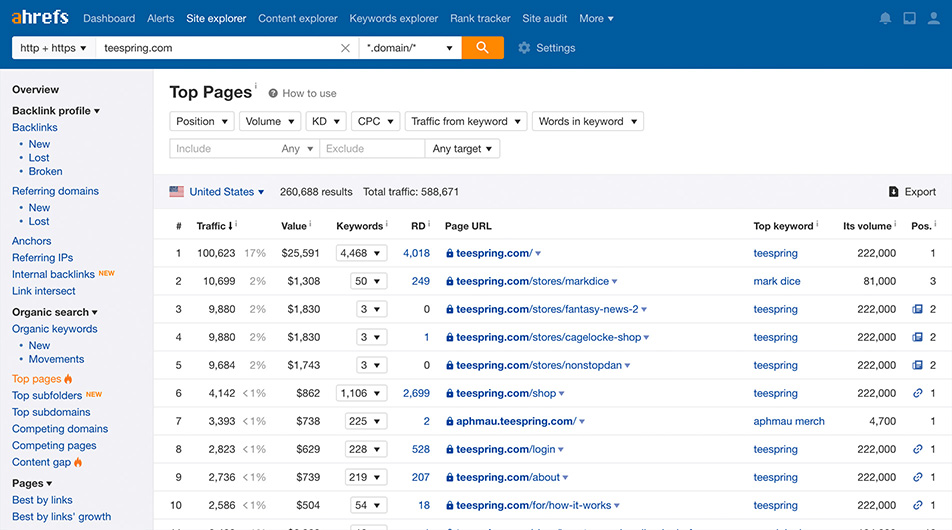Open the Traffic from keyword filter
Screen dimensions: 952x530
pos(465,121)
